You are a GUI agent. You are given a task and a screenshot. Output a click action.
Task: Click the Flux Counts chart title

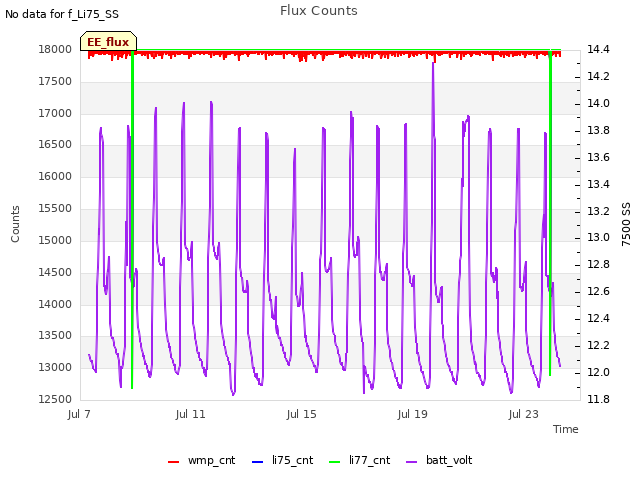click(319, 11)
